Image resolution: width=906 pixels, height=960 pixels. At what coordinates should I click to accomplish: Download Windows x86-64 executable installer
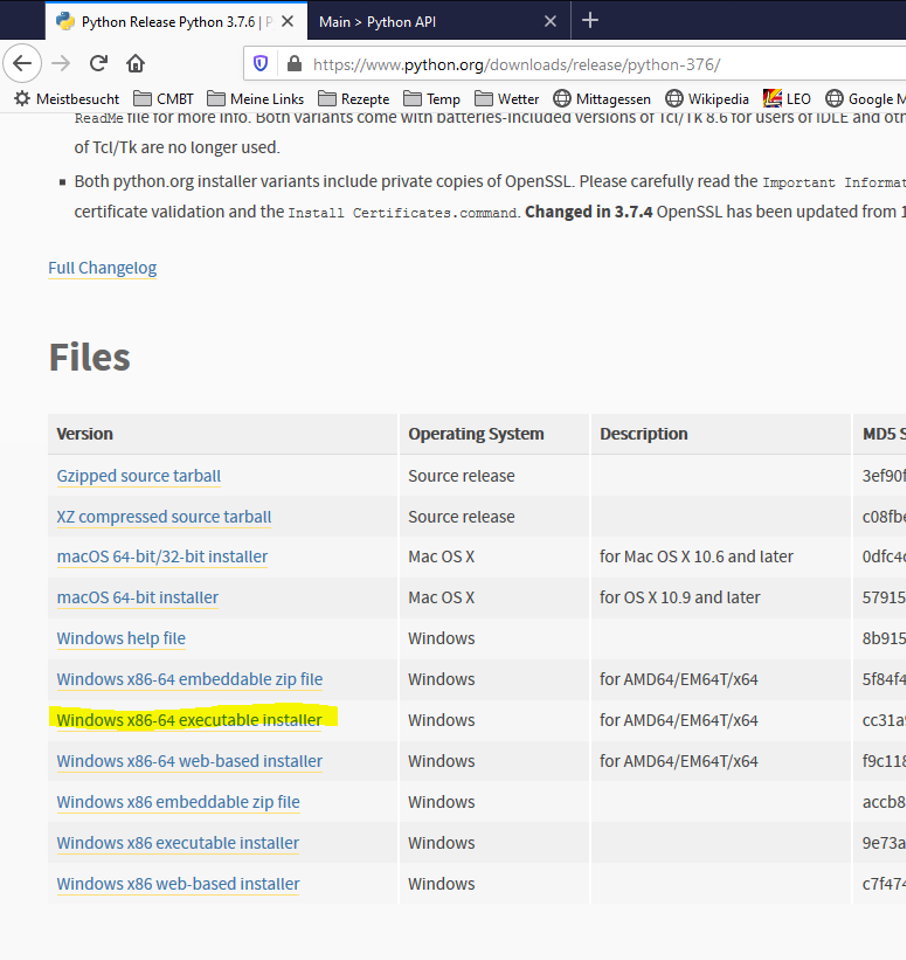coord(189,720)
